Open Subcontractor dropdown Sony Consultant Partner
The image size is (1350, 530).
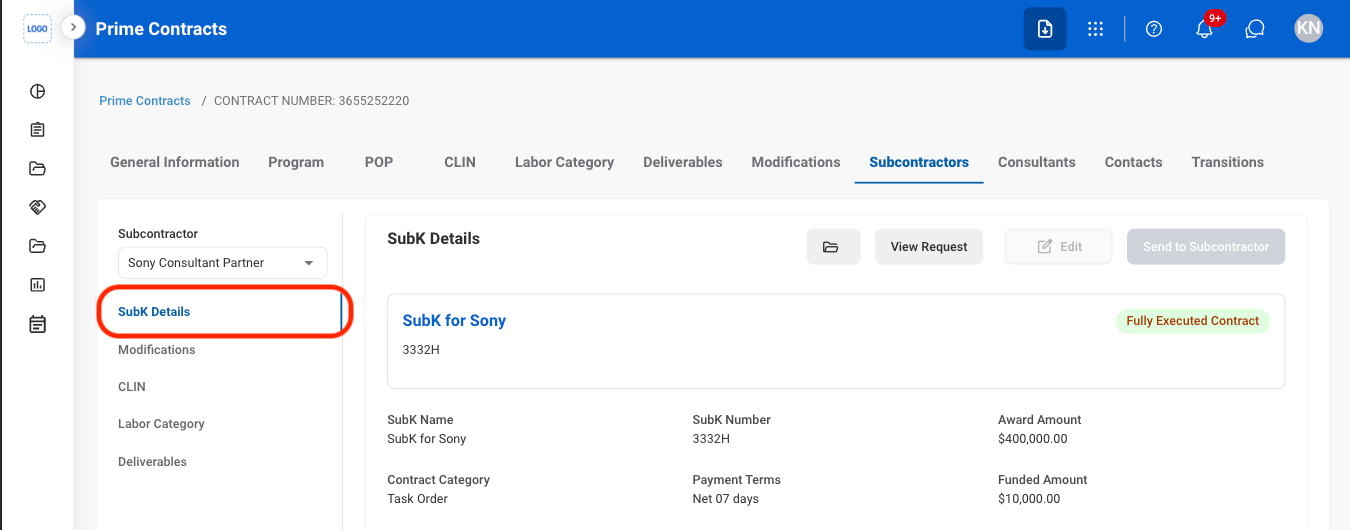pyautogui.click(x=223, y=263)
